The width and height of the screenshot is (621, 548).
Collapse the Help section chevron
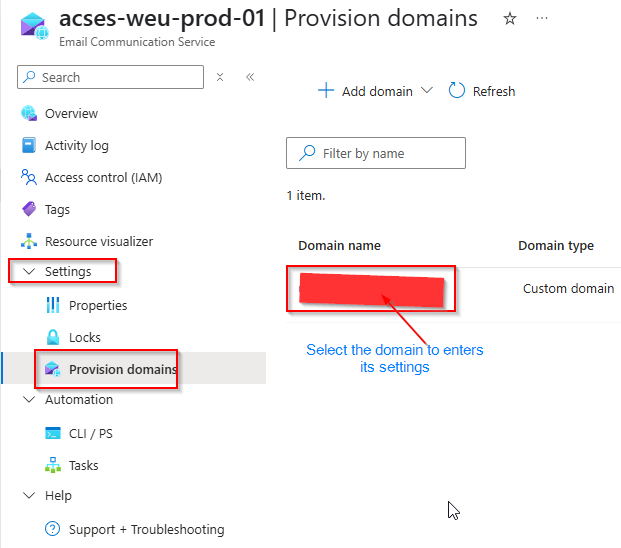click(27, 496)
